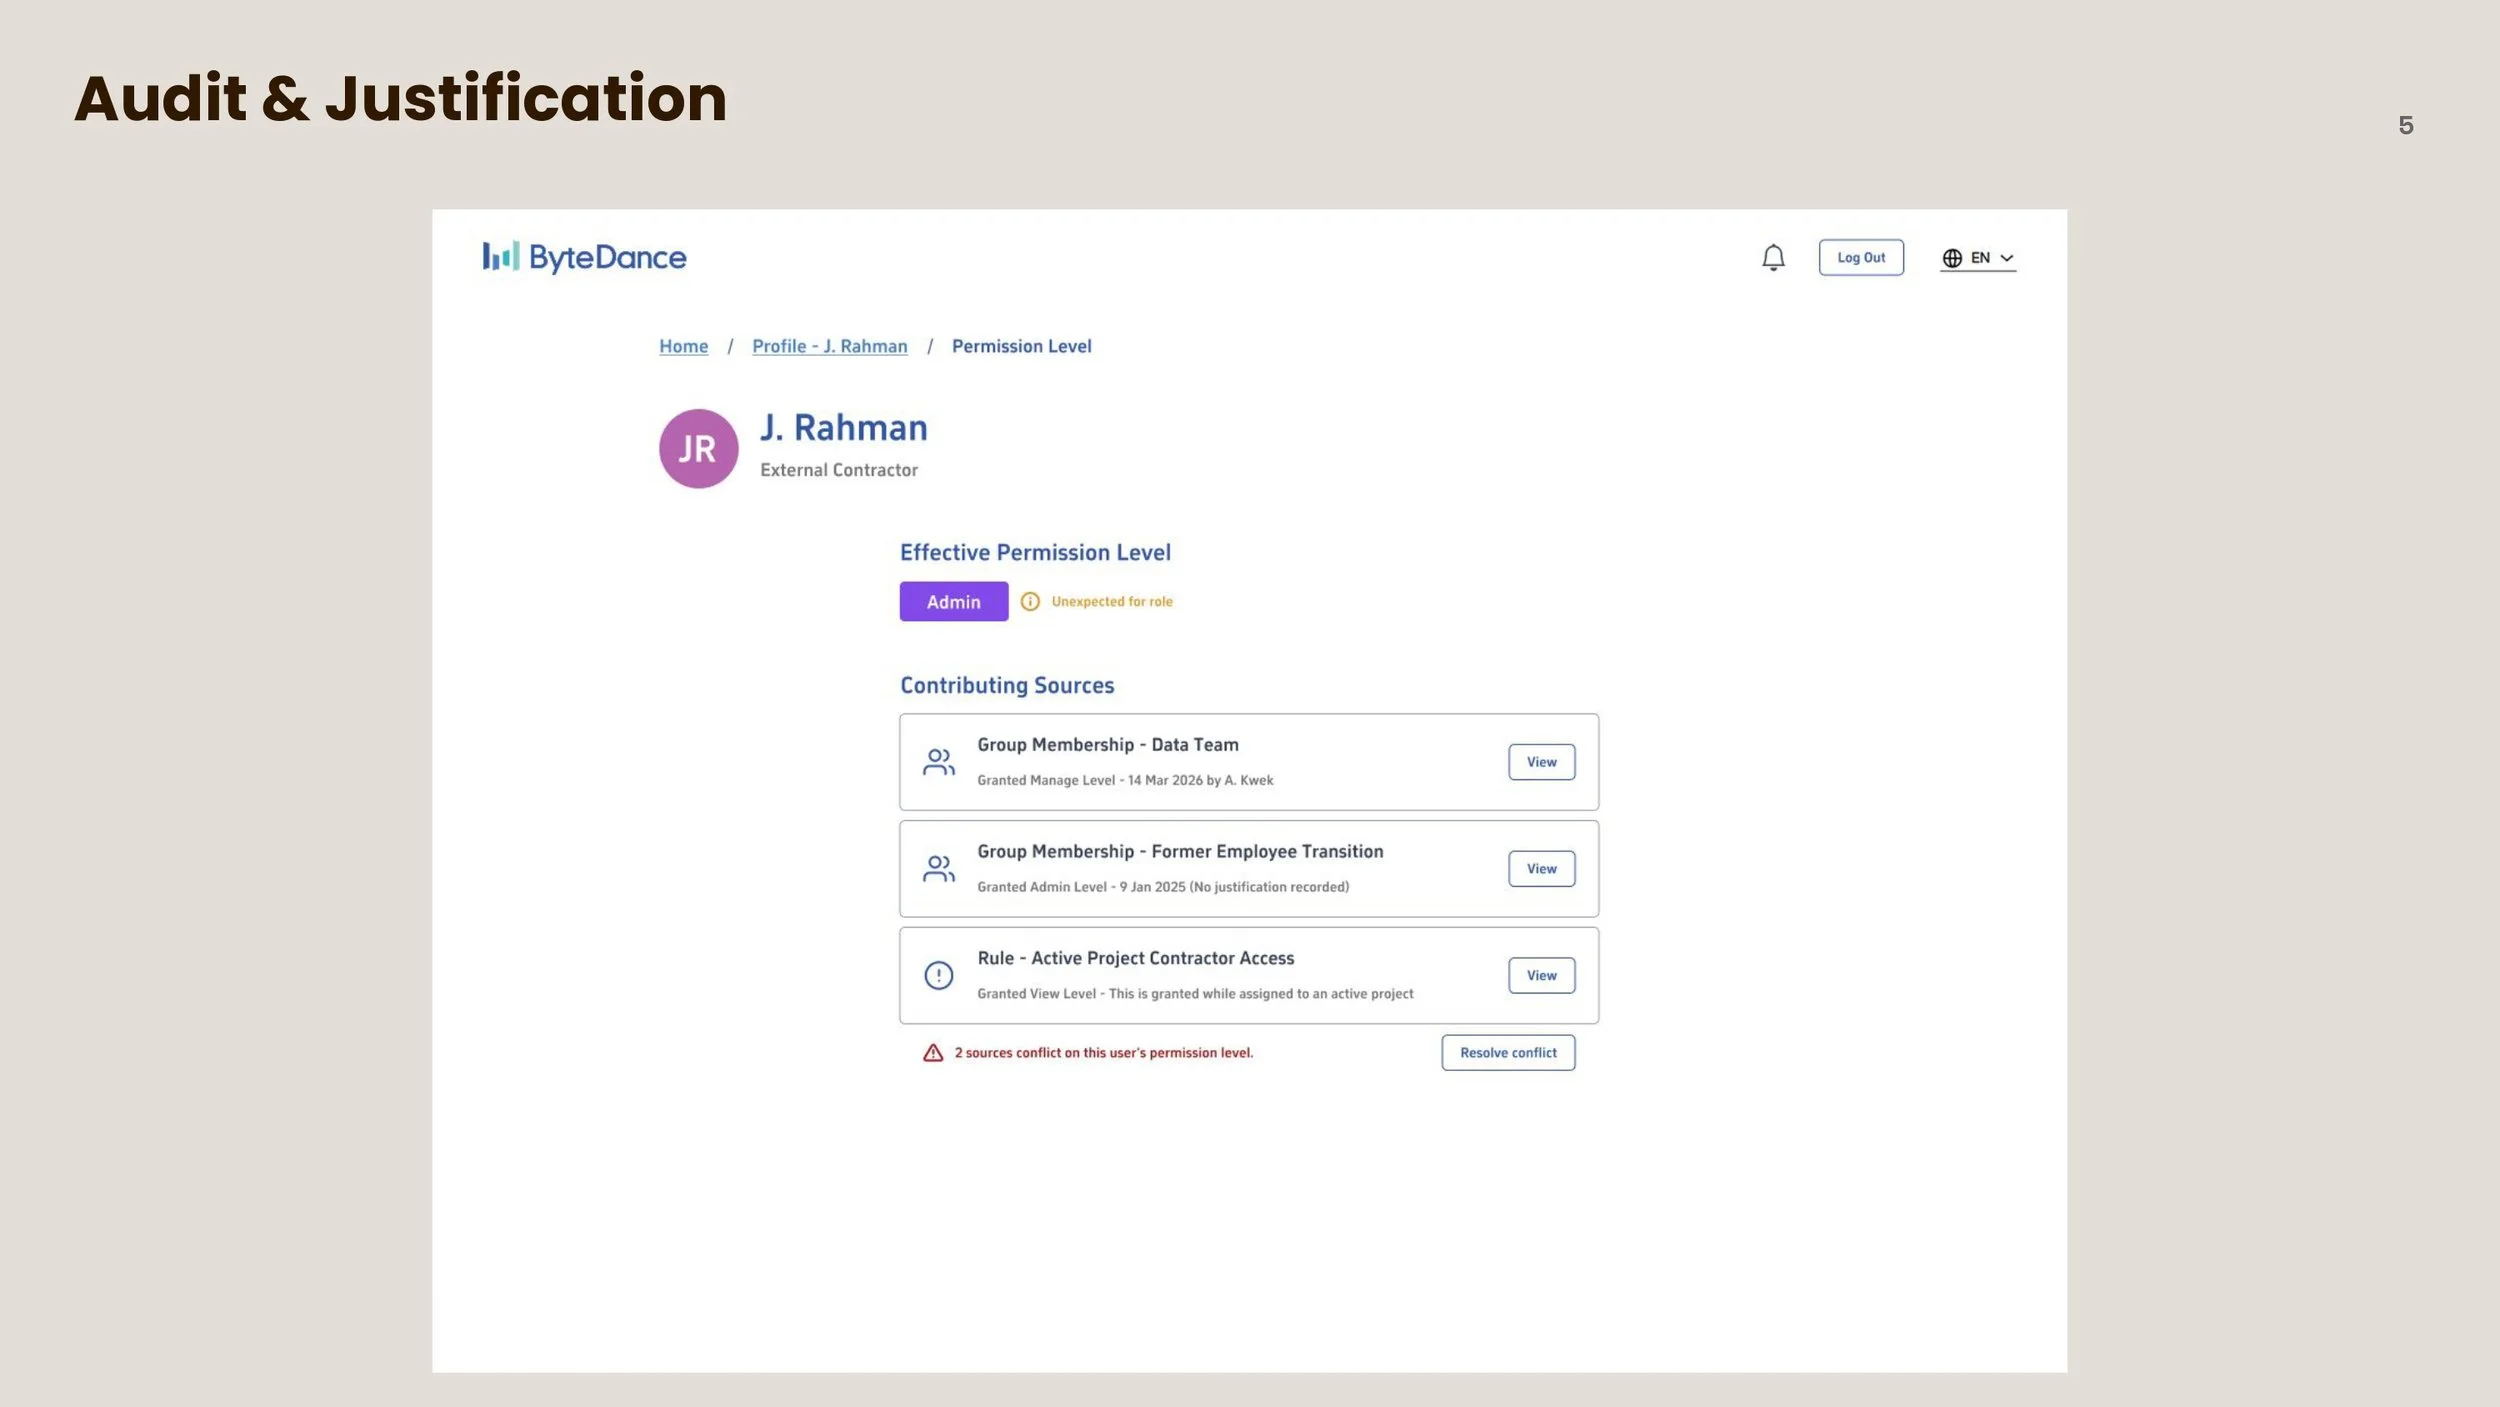This screenshot has width=2500, height=1407.
Task: Click Group Membership - Former Employee Transition title
Action: [1180, 852]
